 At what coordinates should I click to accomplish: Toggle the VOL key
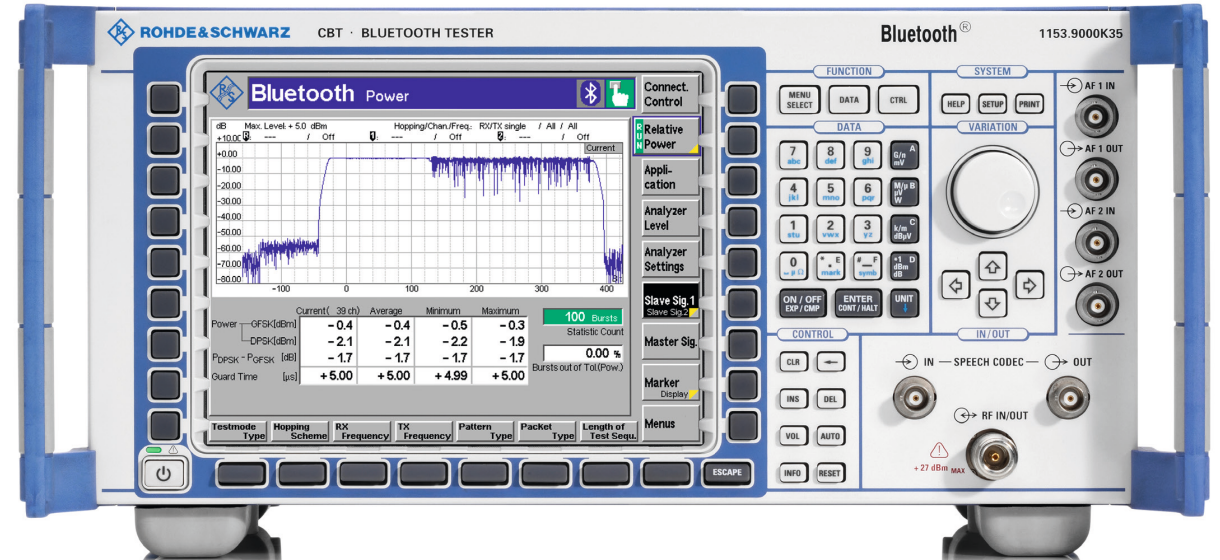(x=793, y=436)
